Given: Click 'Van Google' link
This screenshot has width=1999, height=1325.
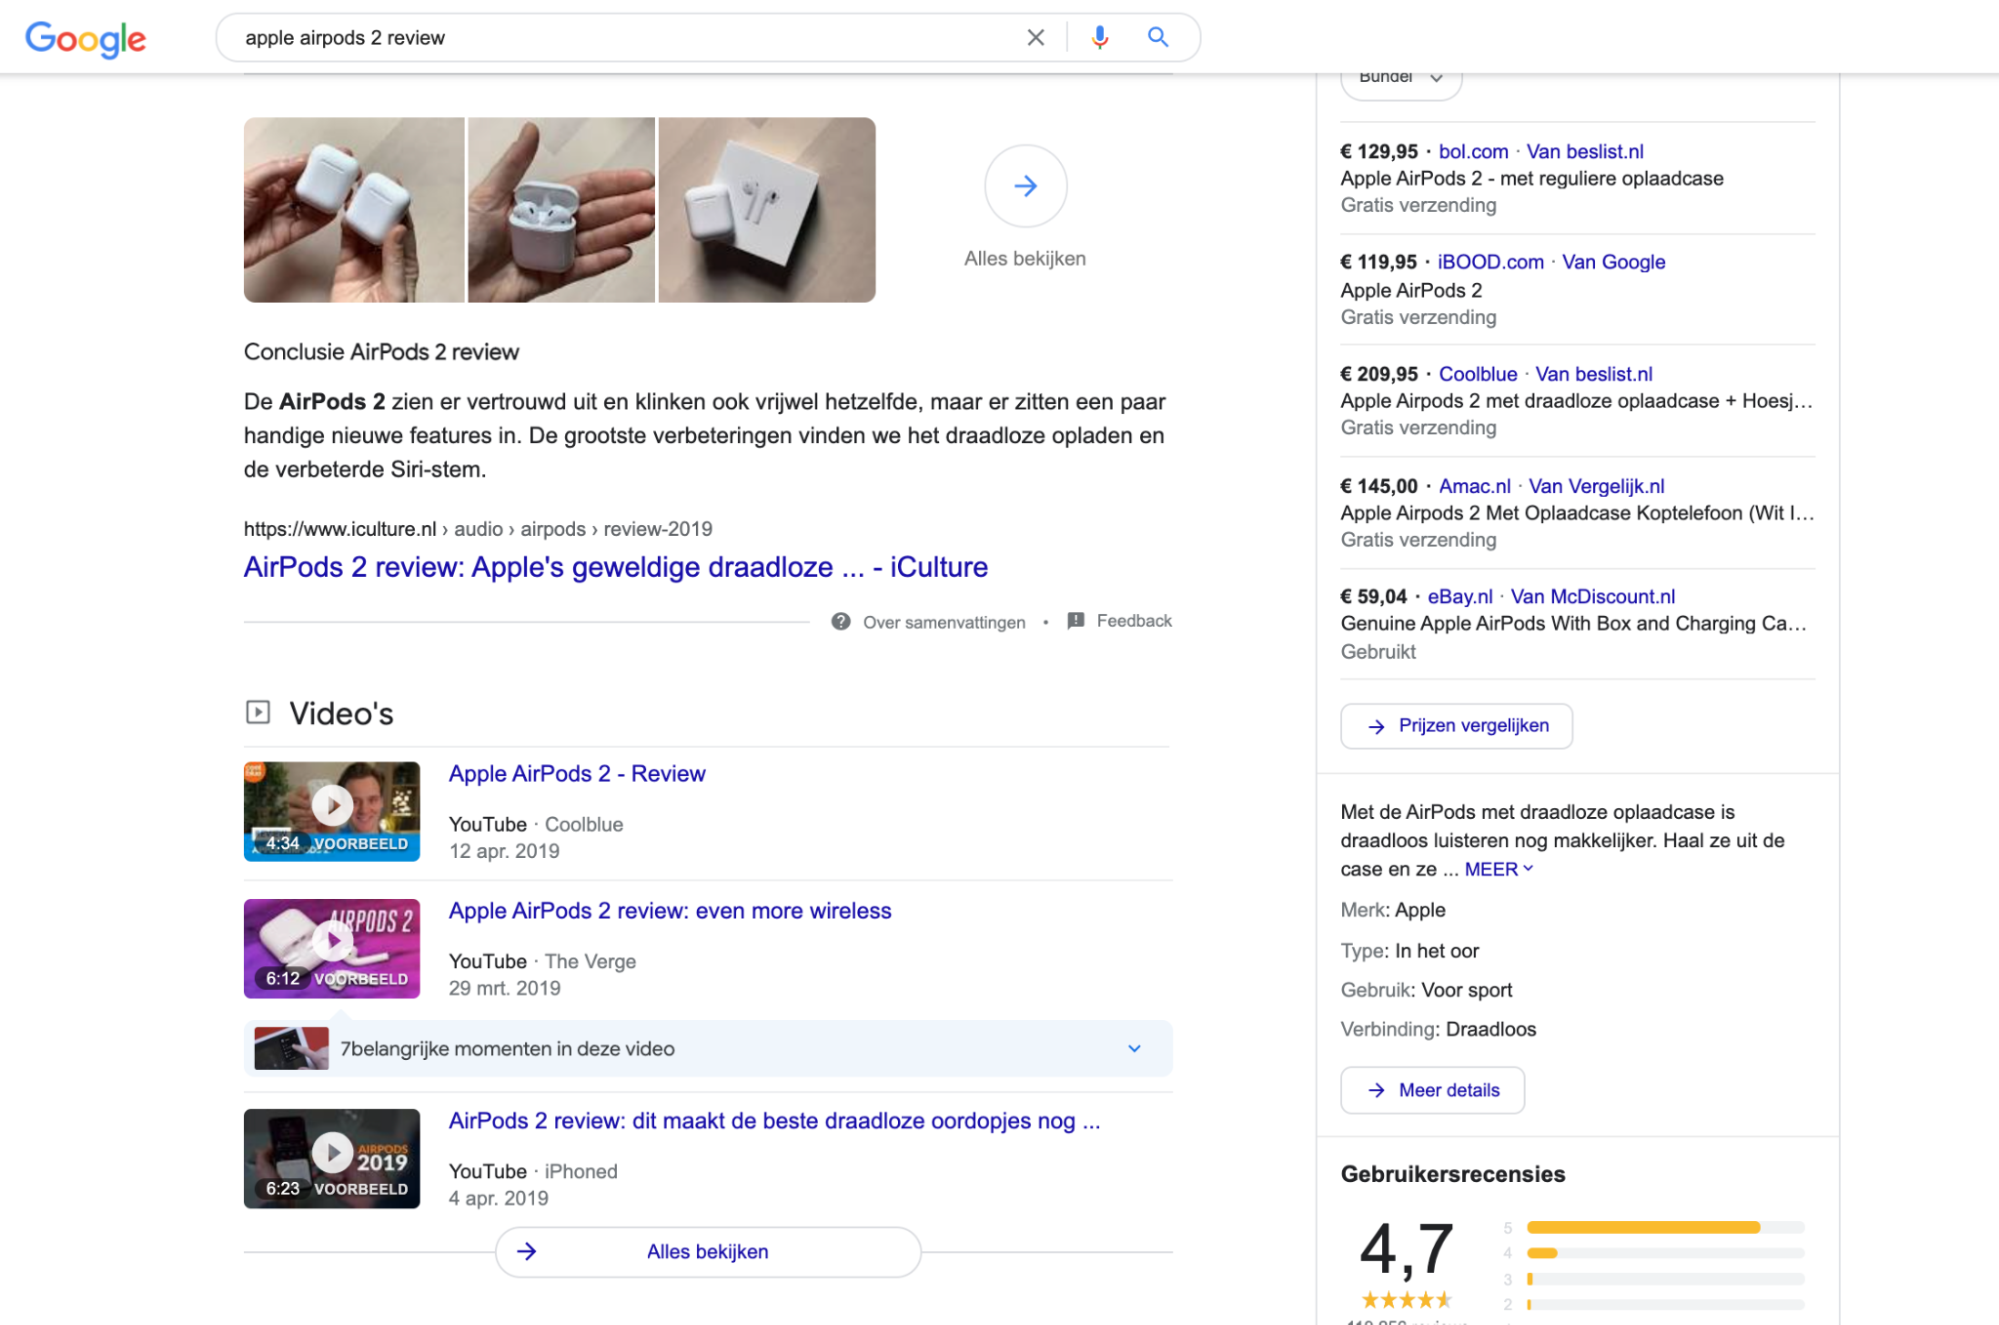Looking at the screenshot, I should (1614, 262).
